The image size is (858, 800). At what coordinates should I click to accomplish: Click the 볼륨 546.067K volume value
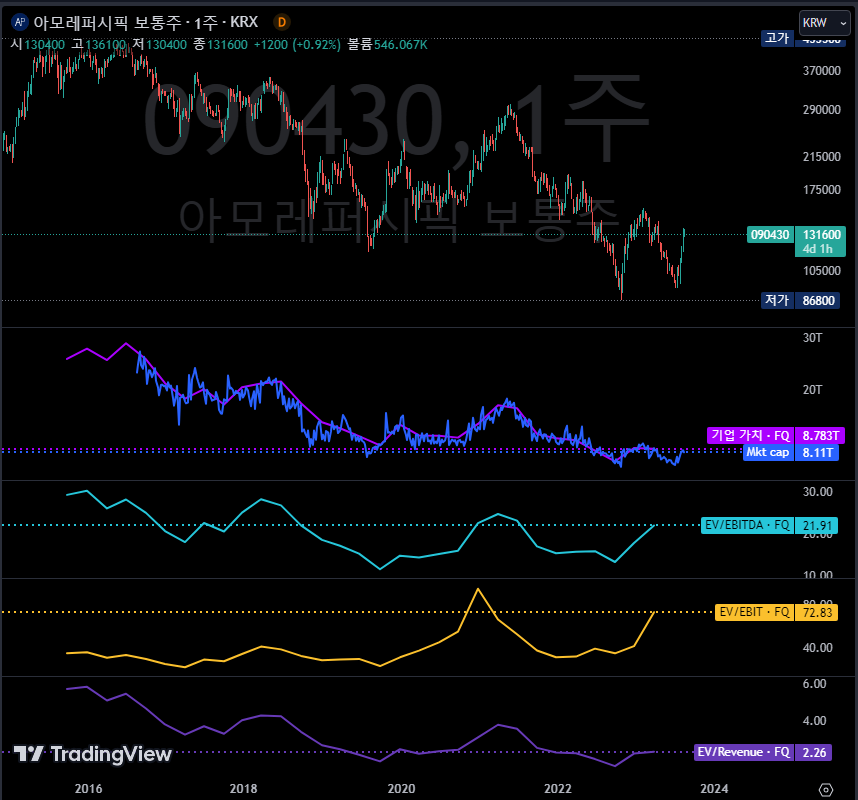387,44
